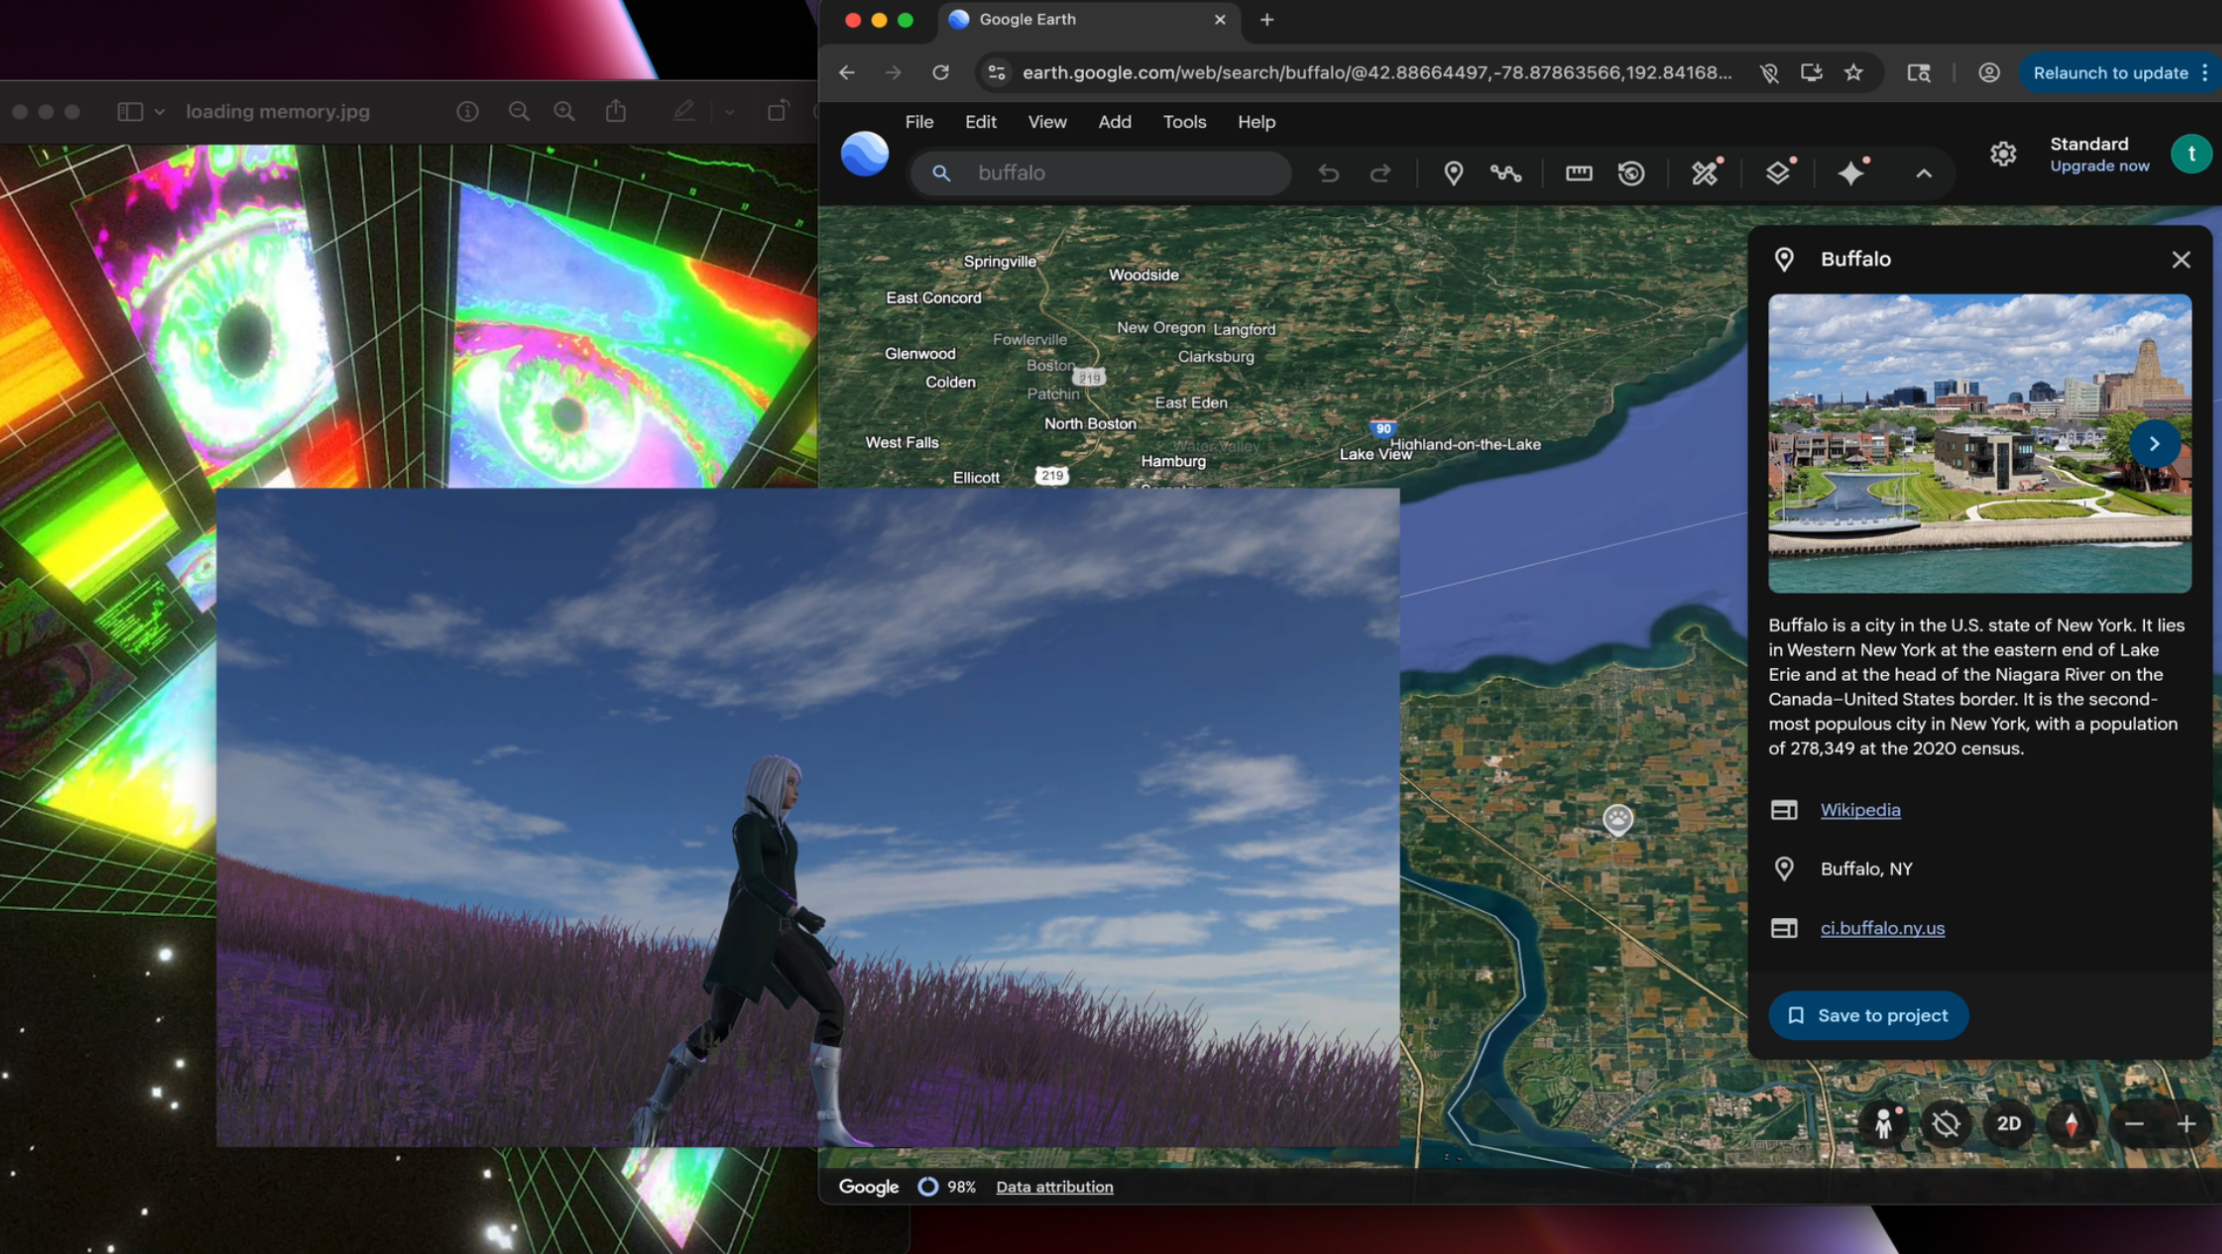
Task: Undo with the toolbar undo arrow
Action: point(1328,173)
